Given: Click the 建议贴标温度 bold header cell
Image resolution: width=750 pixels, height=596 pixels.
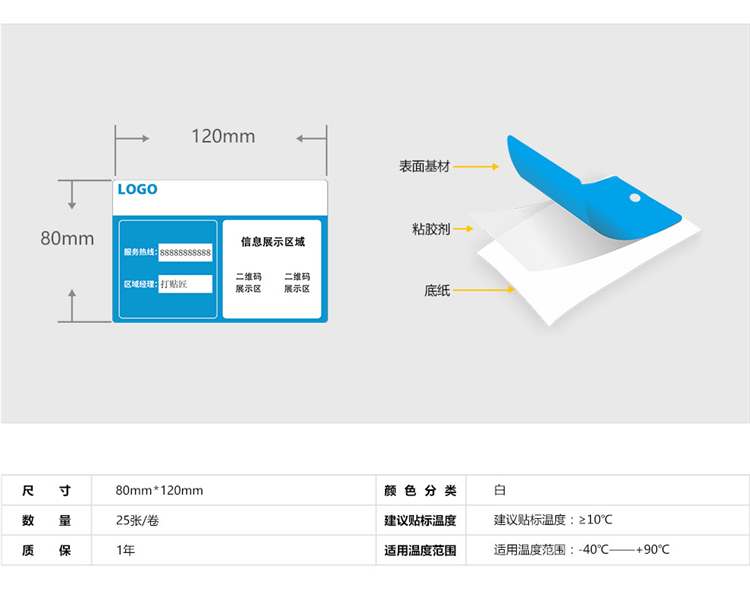Looking at the screenshot, I should (x=420, y=520).
